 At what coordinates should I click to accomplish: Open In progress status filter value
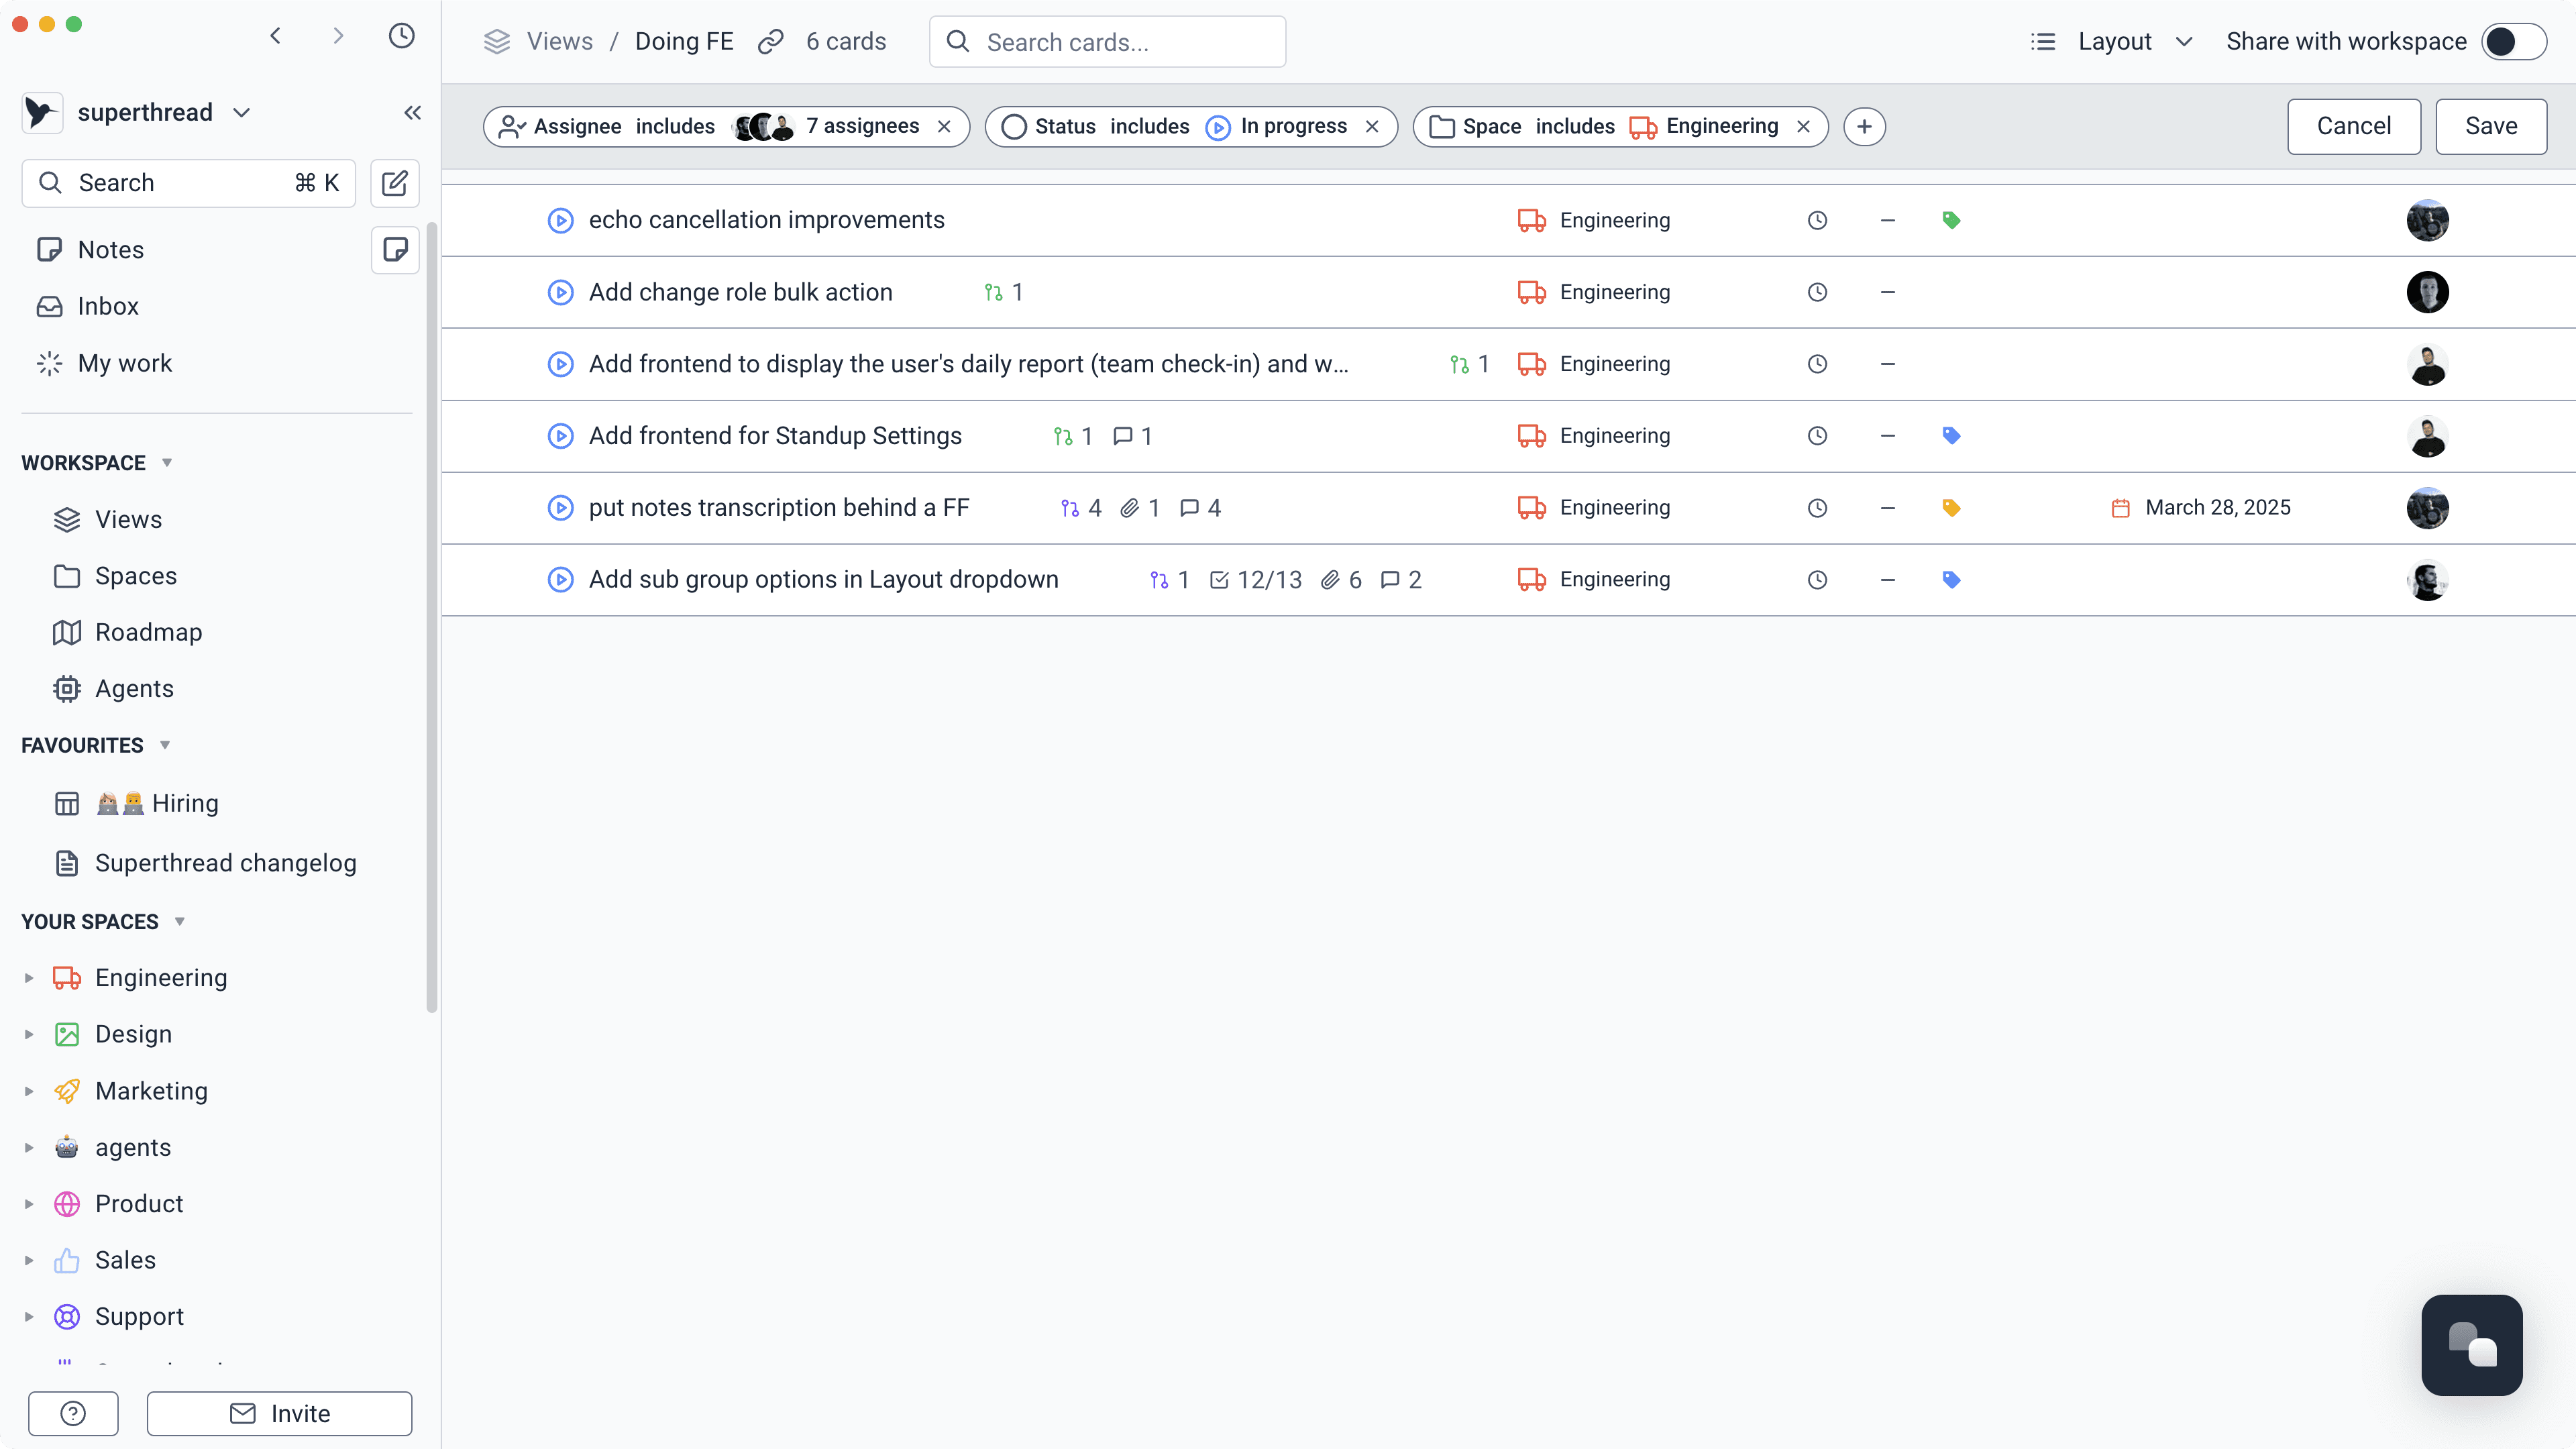(1276, 127)
